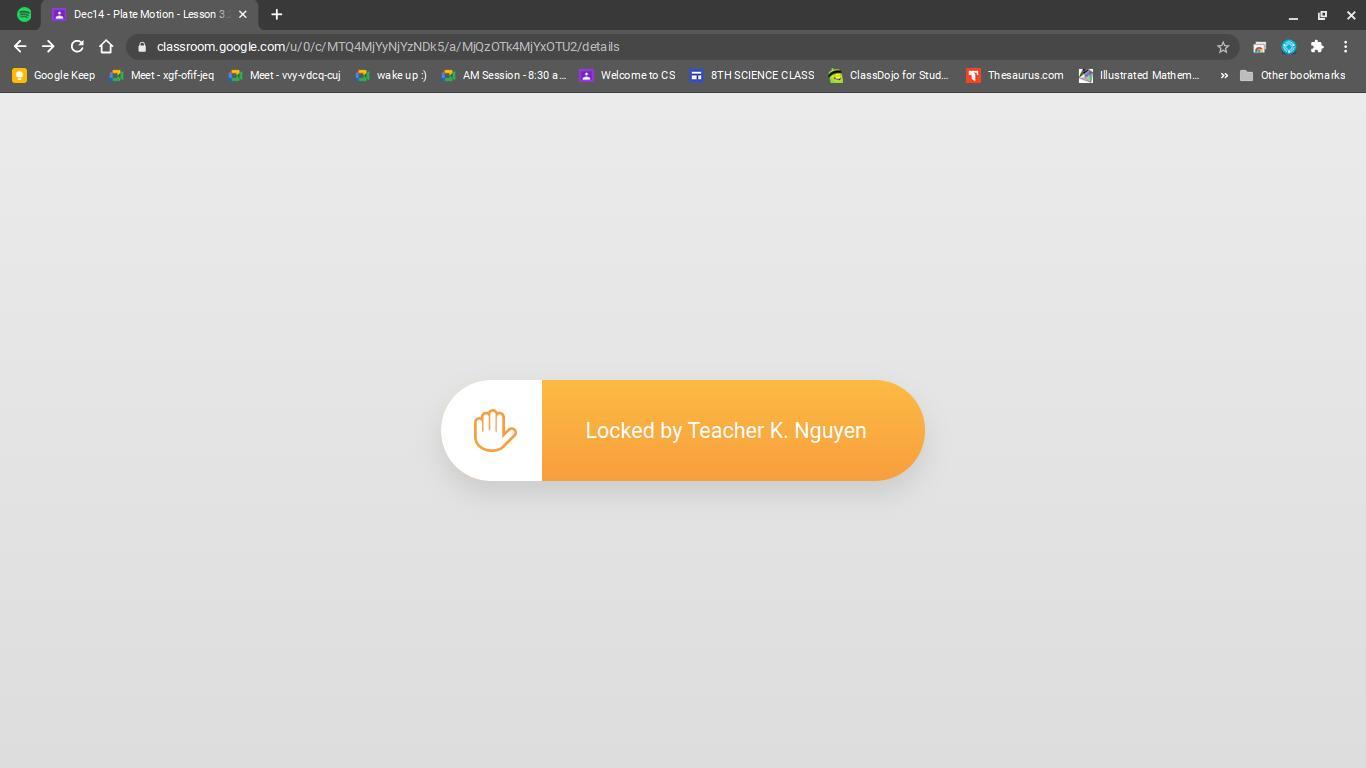Open the Welcome to CS bookmark
1366x768 pixels.
(628, 75)
